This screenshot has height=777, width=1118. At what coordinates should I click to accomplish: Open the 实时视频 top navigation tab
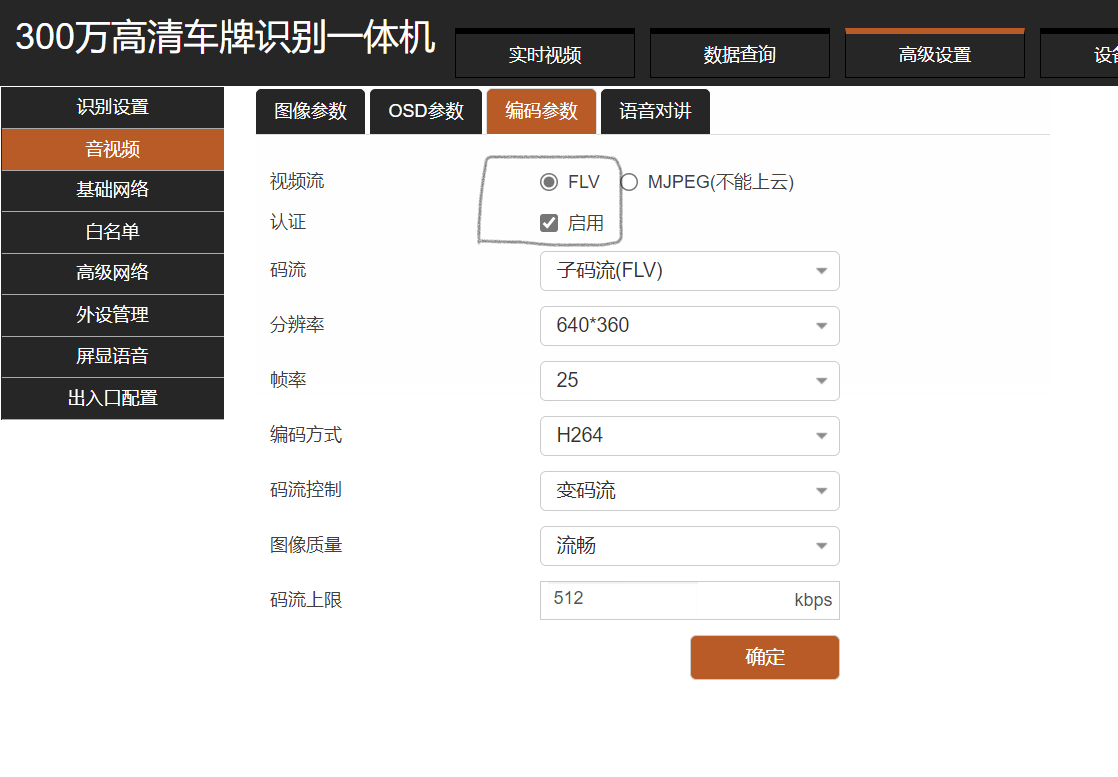545,53
